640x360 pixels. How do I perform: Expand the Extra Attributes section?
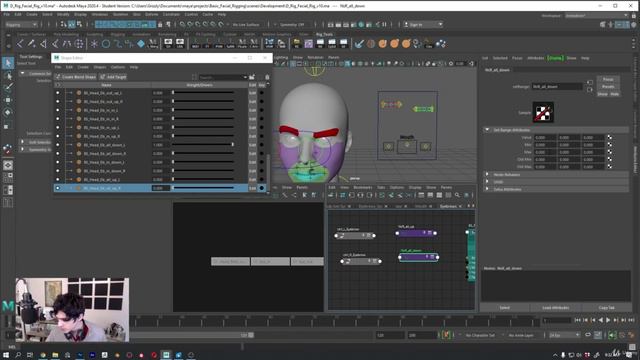(x=487, y=189)
